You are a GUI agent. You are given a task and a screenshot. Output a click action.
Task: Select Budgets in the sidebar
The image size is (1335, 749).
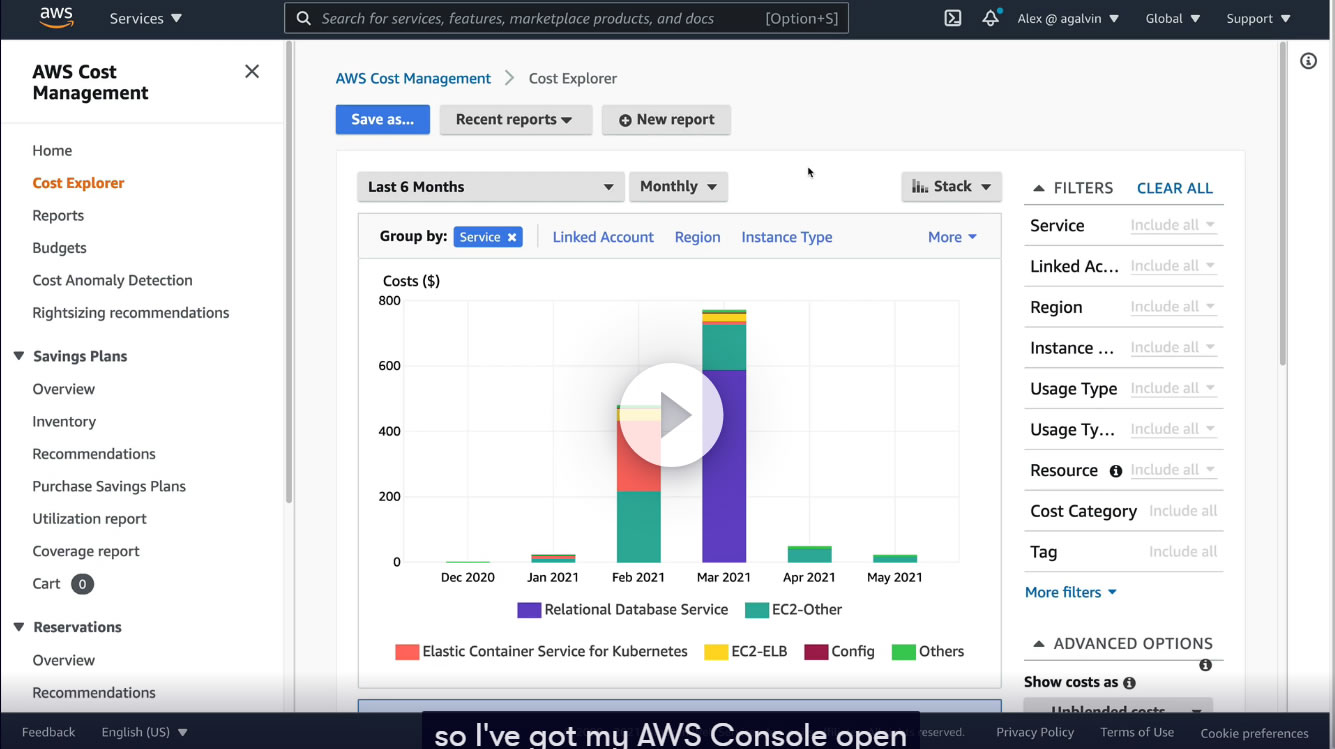[x=59, y=248]
